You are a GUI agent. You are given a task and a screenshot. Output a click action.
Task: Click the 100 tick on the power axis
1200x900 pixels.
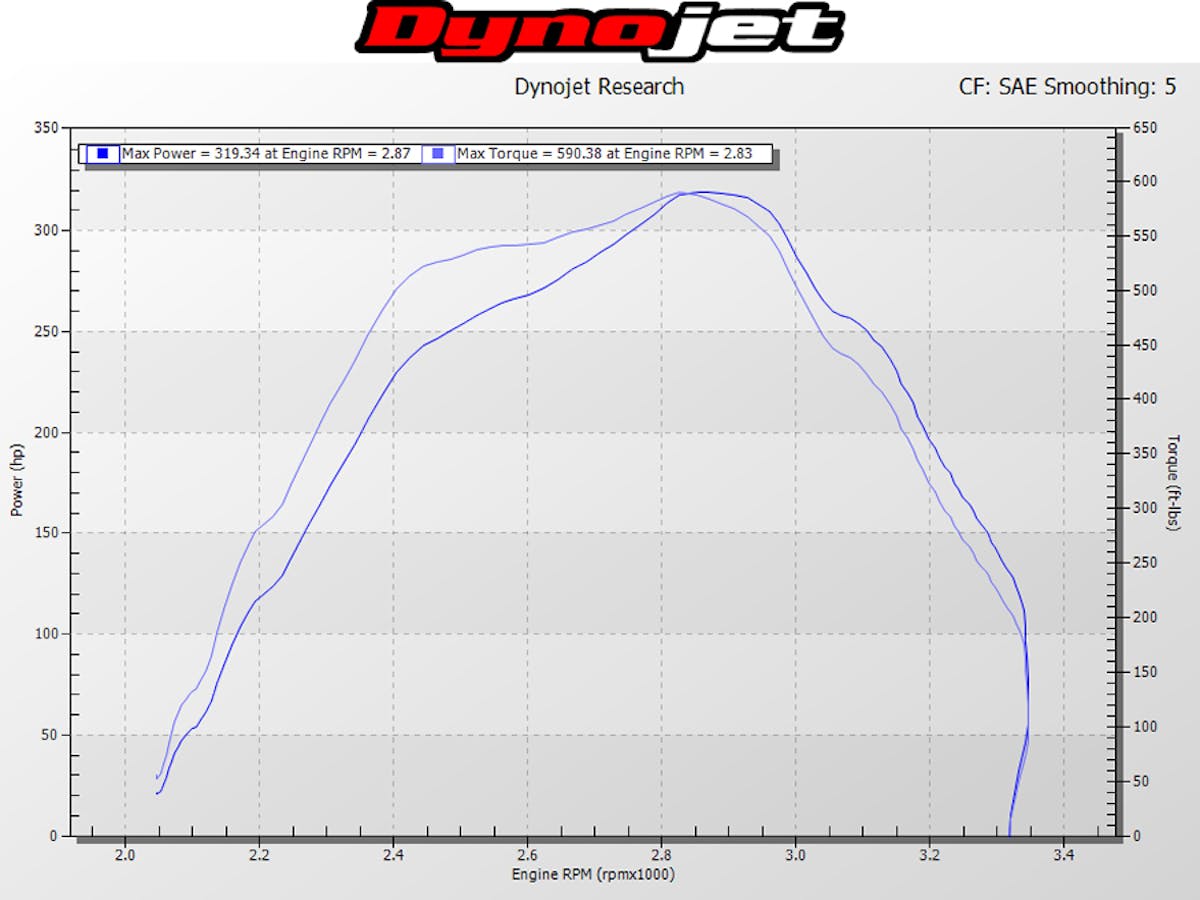pos(46,634)
